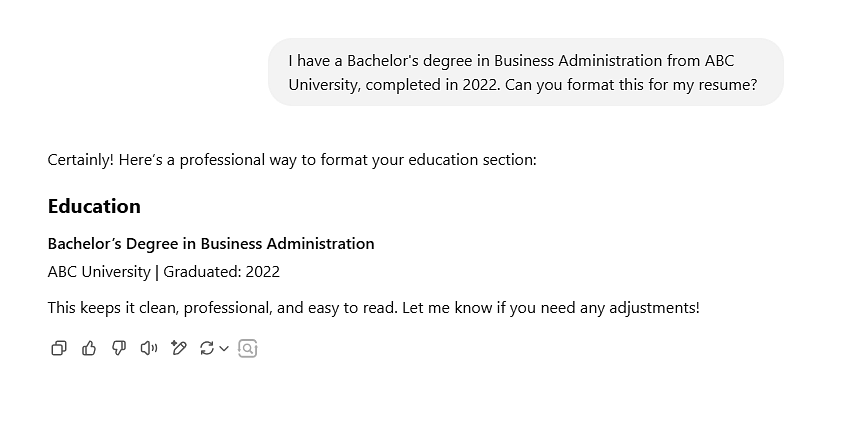Click the search sources magnifier icon
The image size is (841, 427).
coord(247,349)
